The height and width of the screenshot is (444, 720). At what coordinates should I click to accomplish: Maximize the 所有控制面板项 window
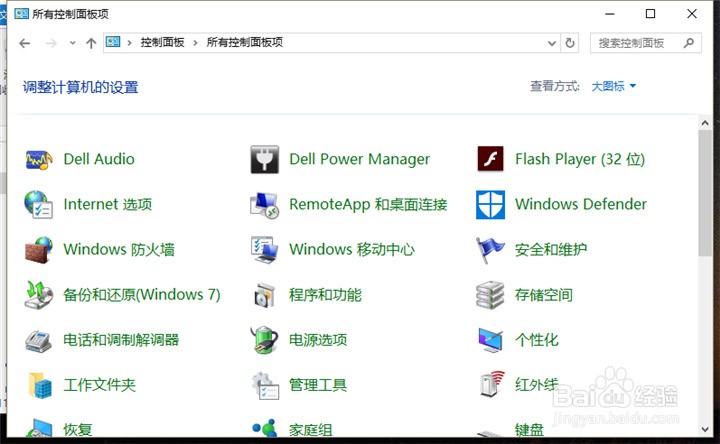(651, 14)
